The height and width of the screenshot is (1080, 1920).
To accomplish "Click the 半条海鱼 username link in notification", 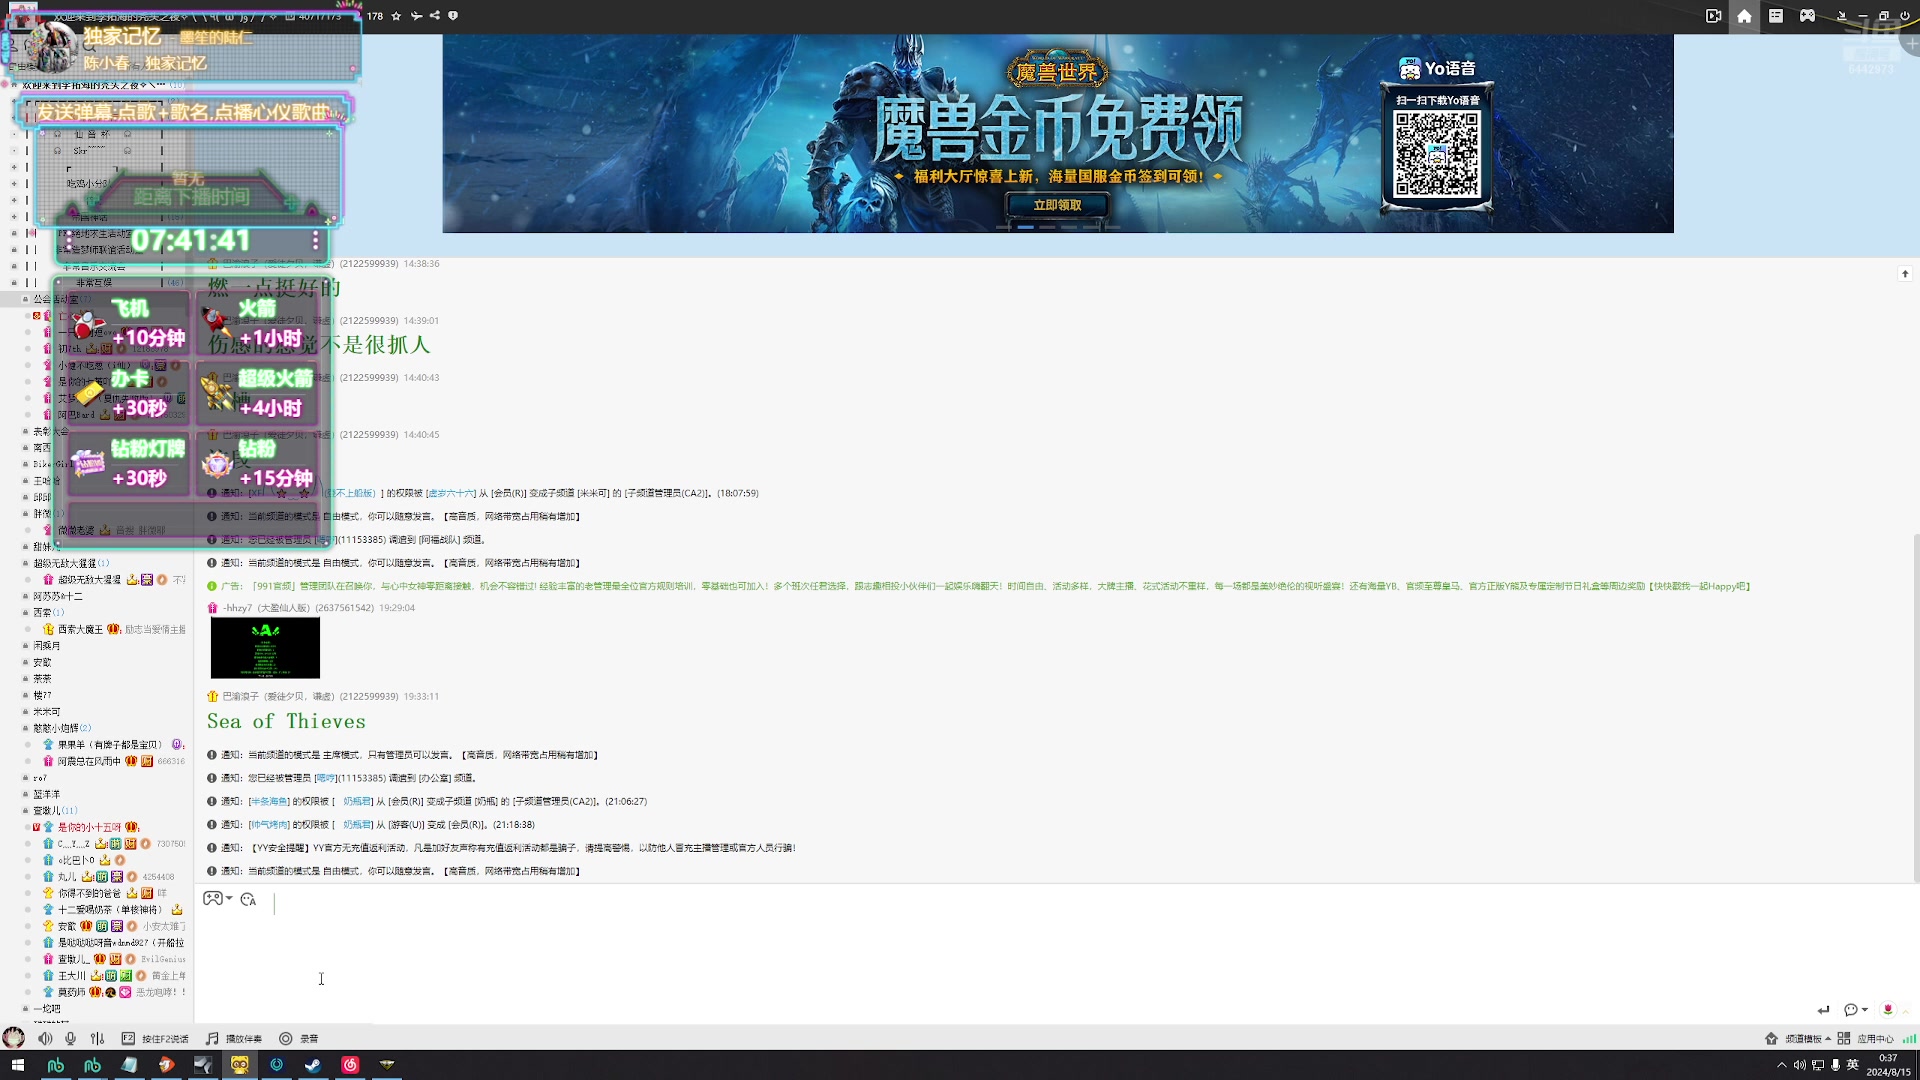I will [x=269, y=801].
